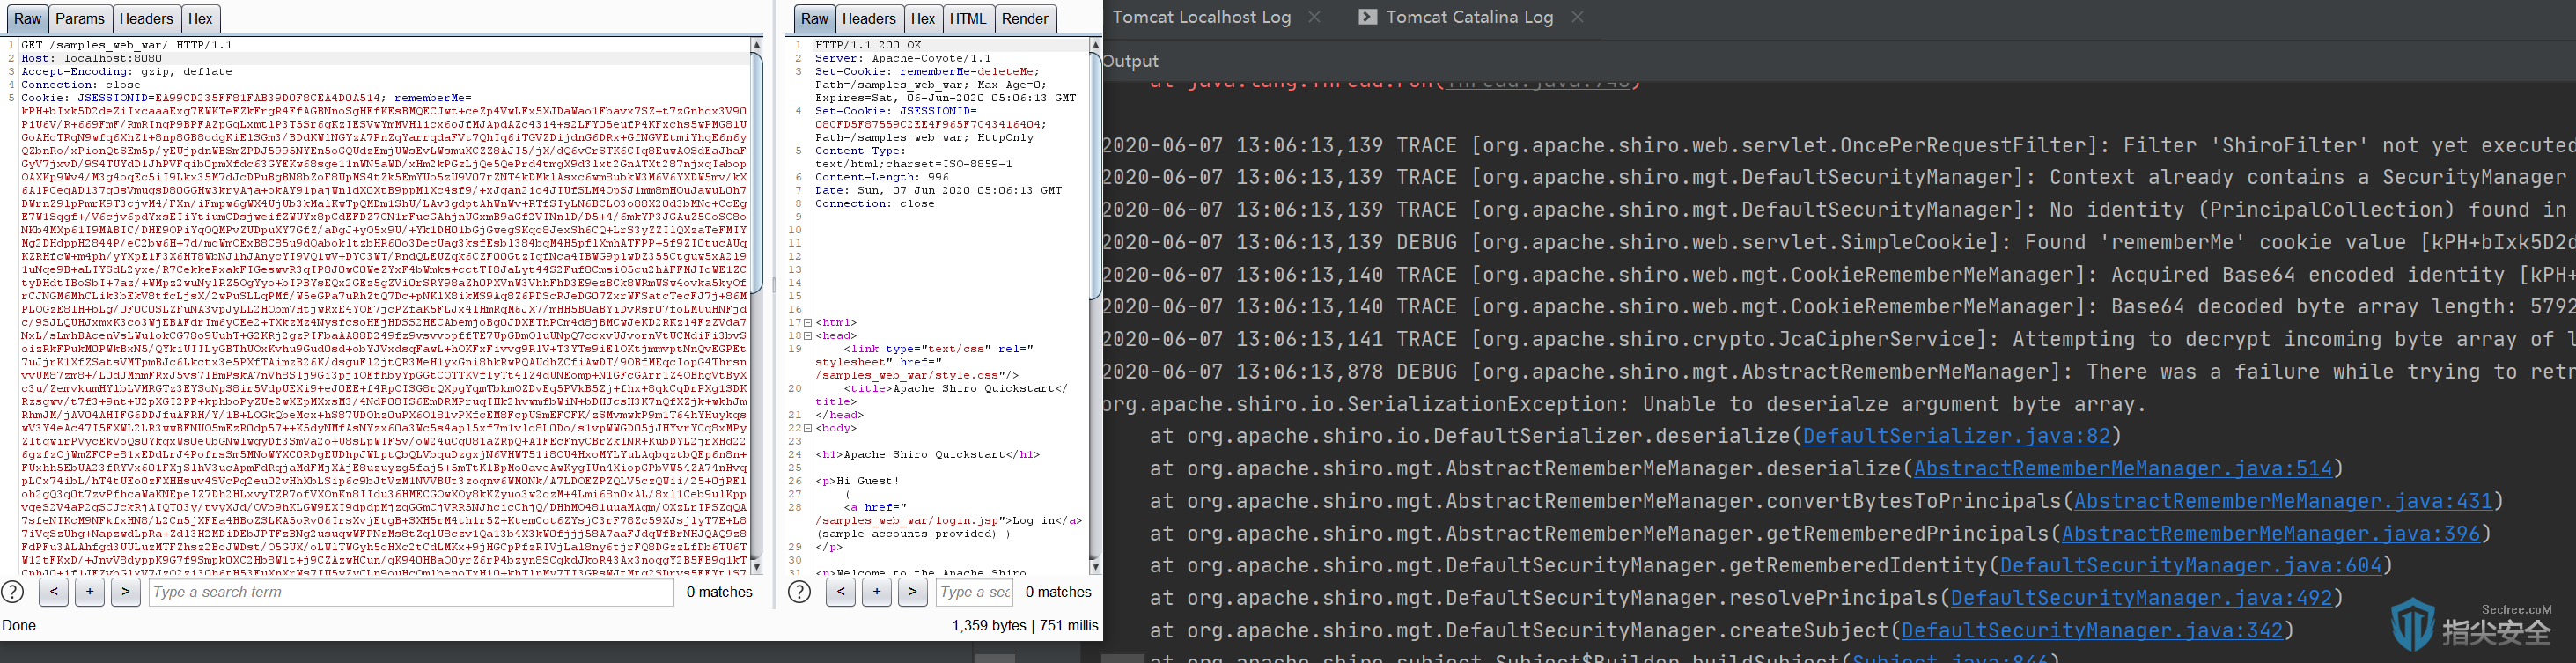Click request pane scrollbar up arrow
The width and height of the screenshot is (2576, 663).
[x=757, y=45]
